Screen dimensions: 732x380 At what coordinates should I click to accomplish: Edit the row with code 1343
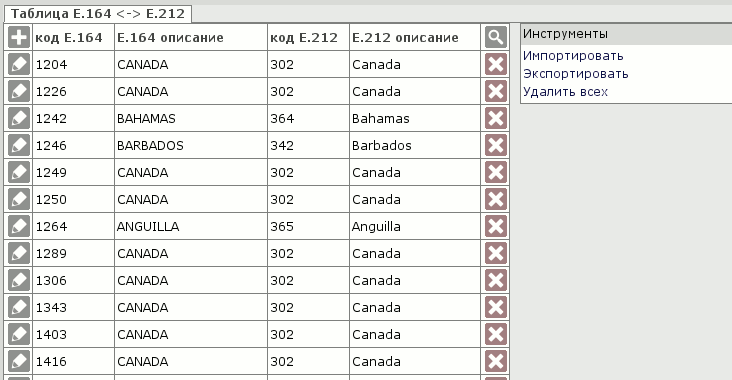coord(19,308)
